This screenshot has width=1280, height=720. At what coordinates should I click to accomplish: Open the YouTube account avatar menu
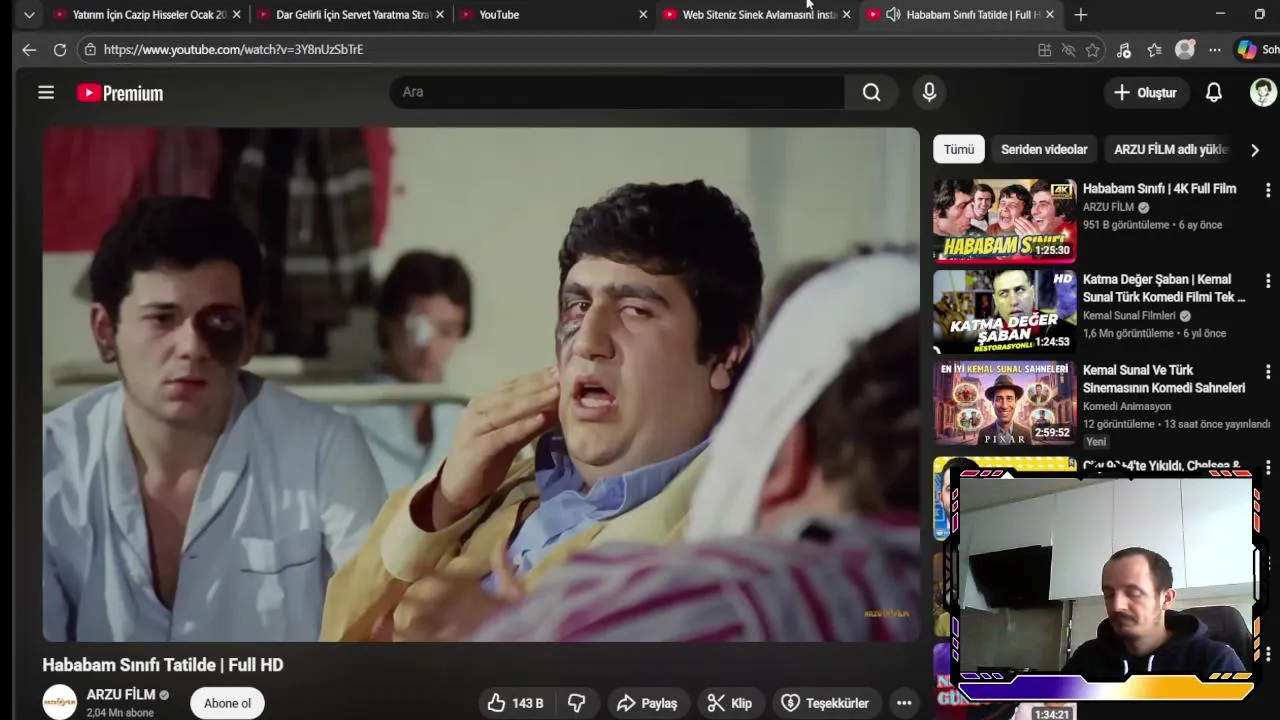[1263, 92]
